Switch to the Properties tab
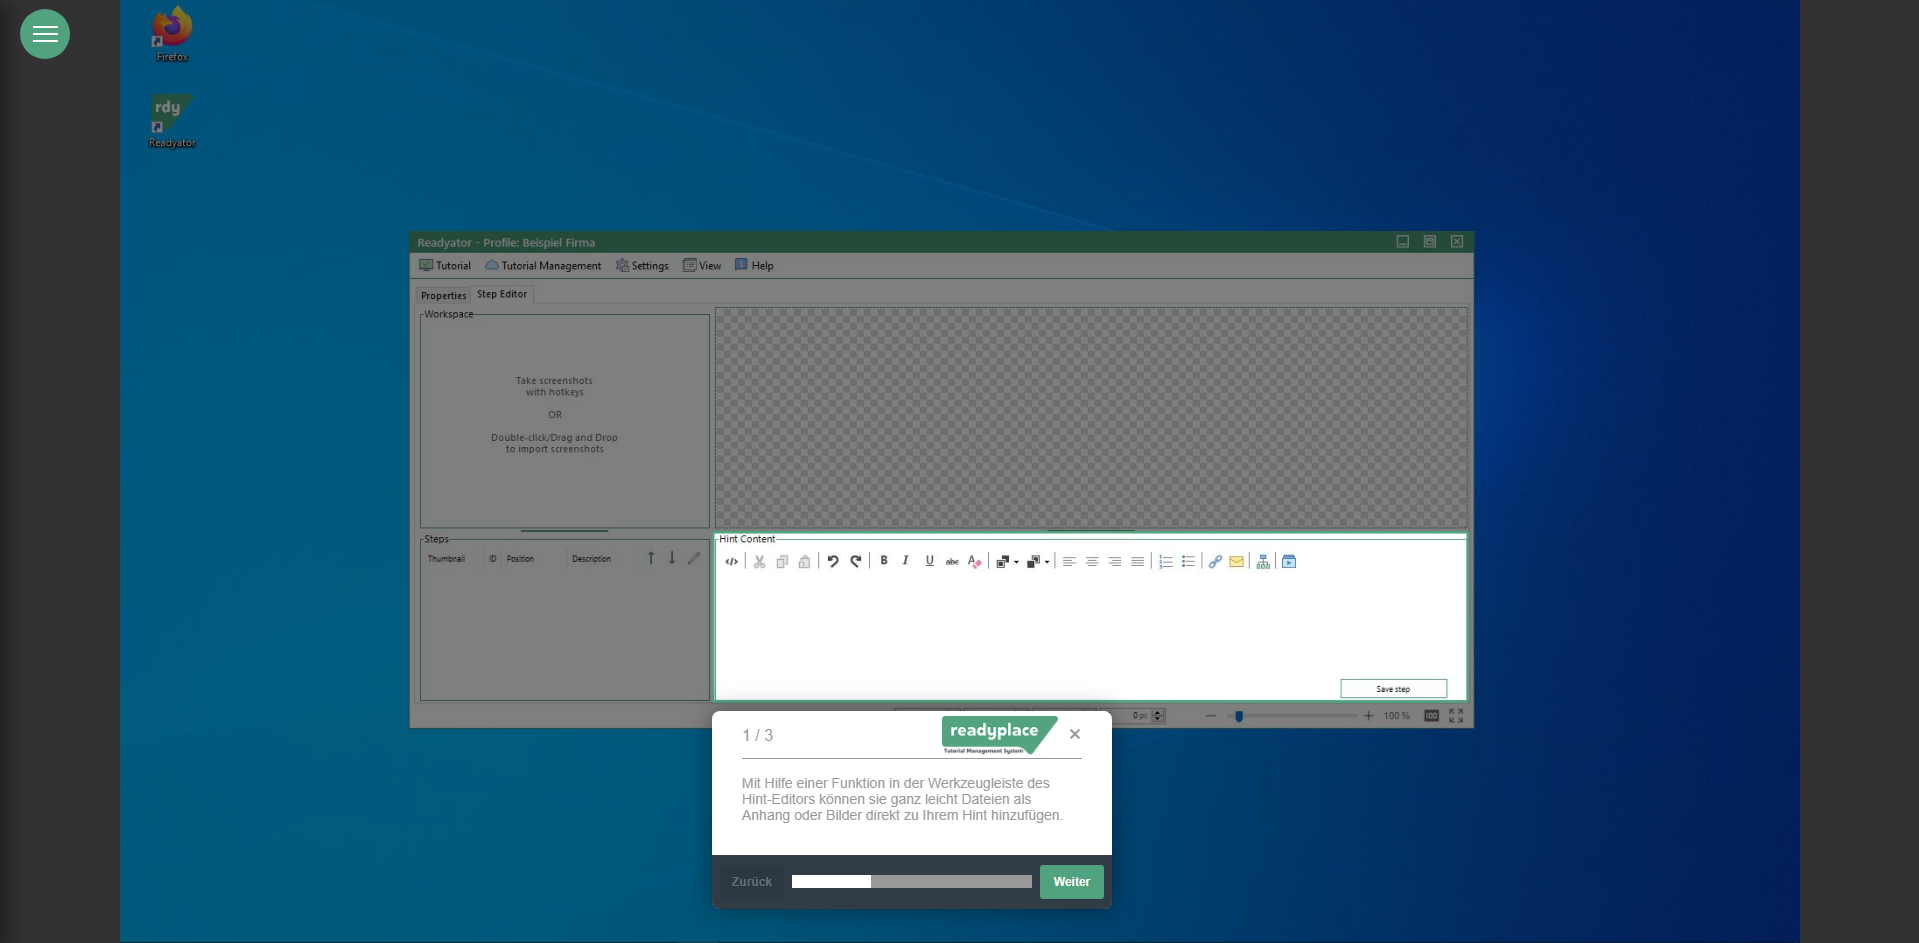Screen dimensions: 1919x943 (x=443, y=296)
